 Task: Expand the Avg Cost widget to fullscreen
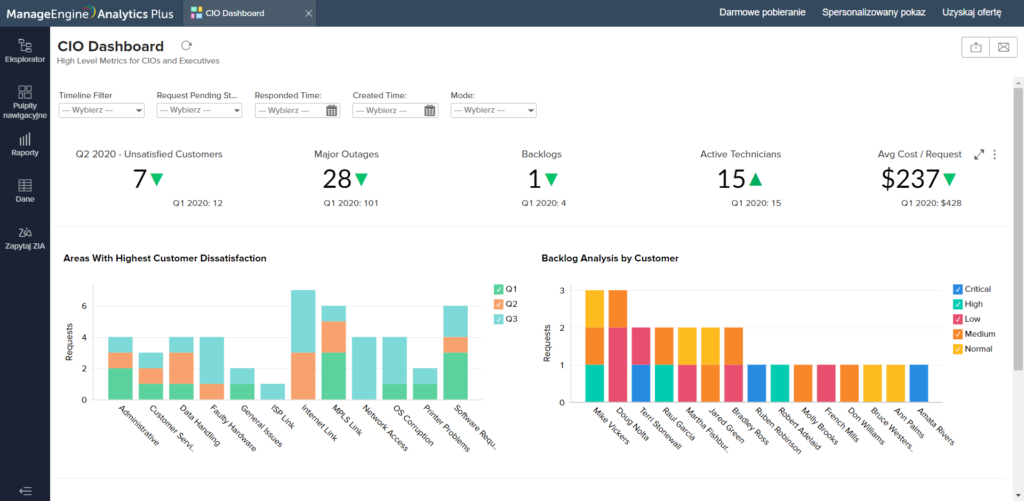(979, 154)
